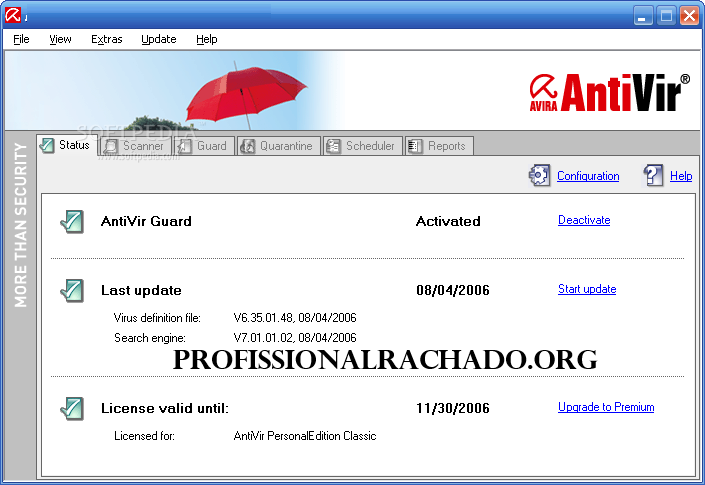
Task: Switch to the Scanner tab
Action: (137, 146)
